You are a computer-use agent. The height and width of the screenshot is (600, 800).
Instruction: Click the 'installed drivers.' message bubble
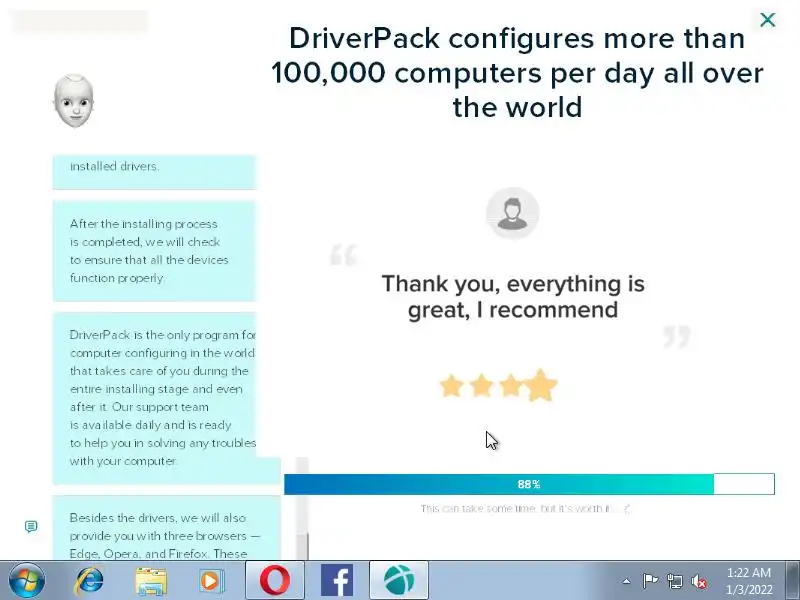154,172
